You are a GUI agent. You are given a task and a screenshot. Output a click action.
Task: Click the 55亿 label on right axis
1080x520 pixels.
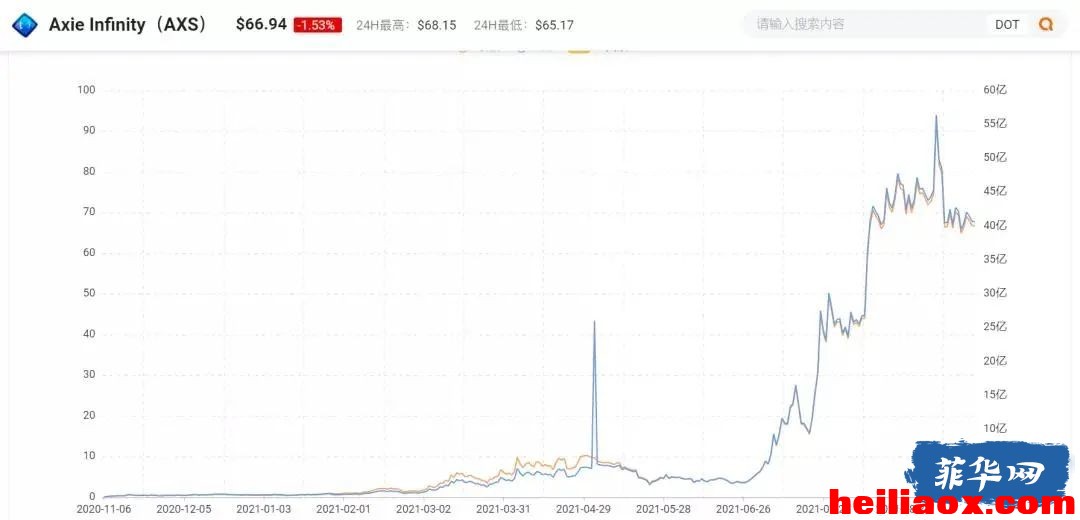[x=996, y=124]
